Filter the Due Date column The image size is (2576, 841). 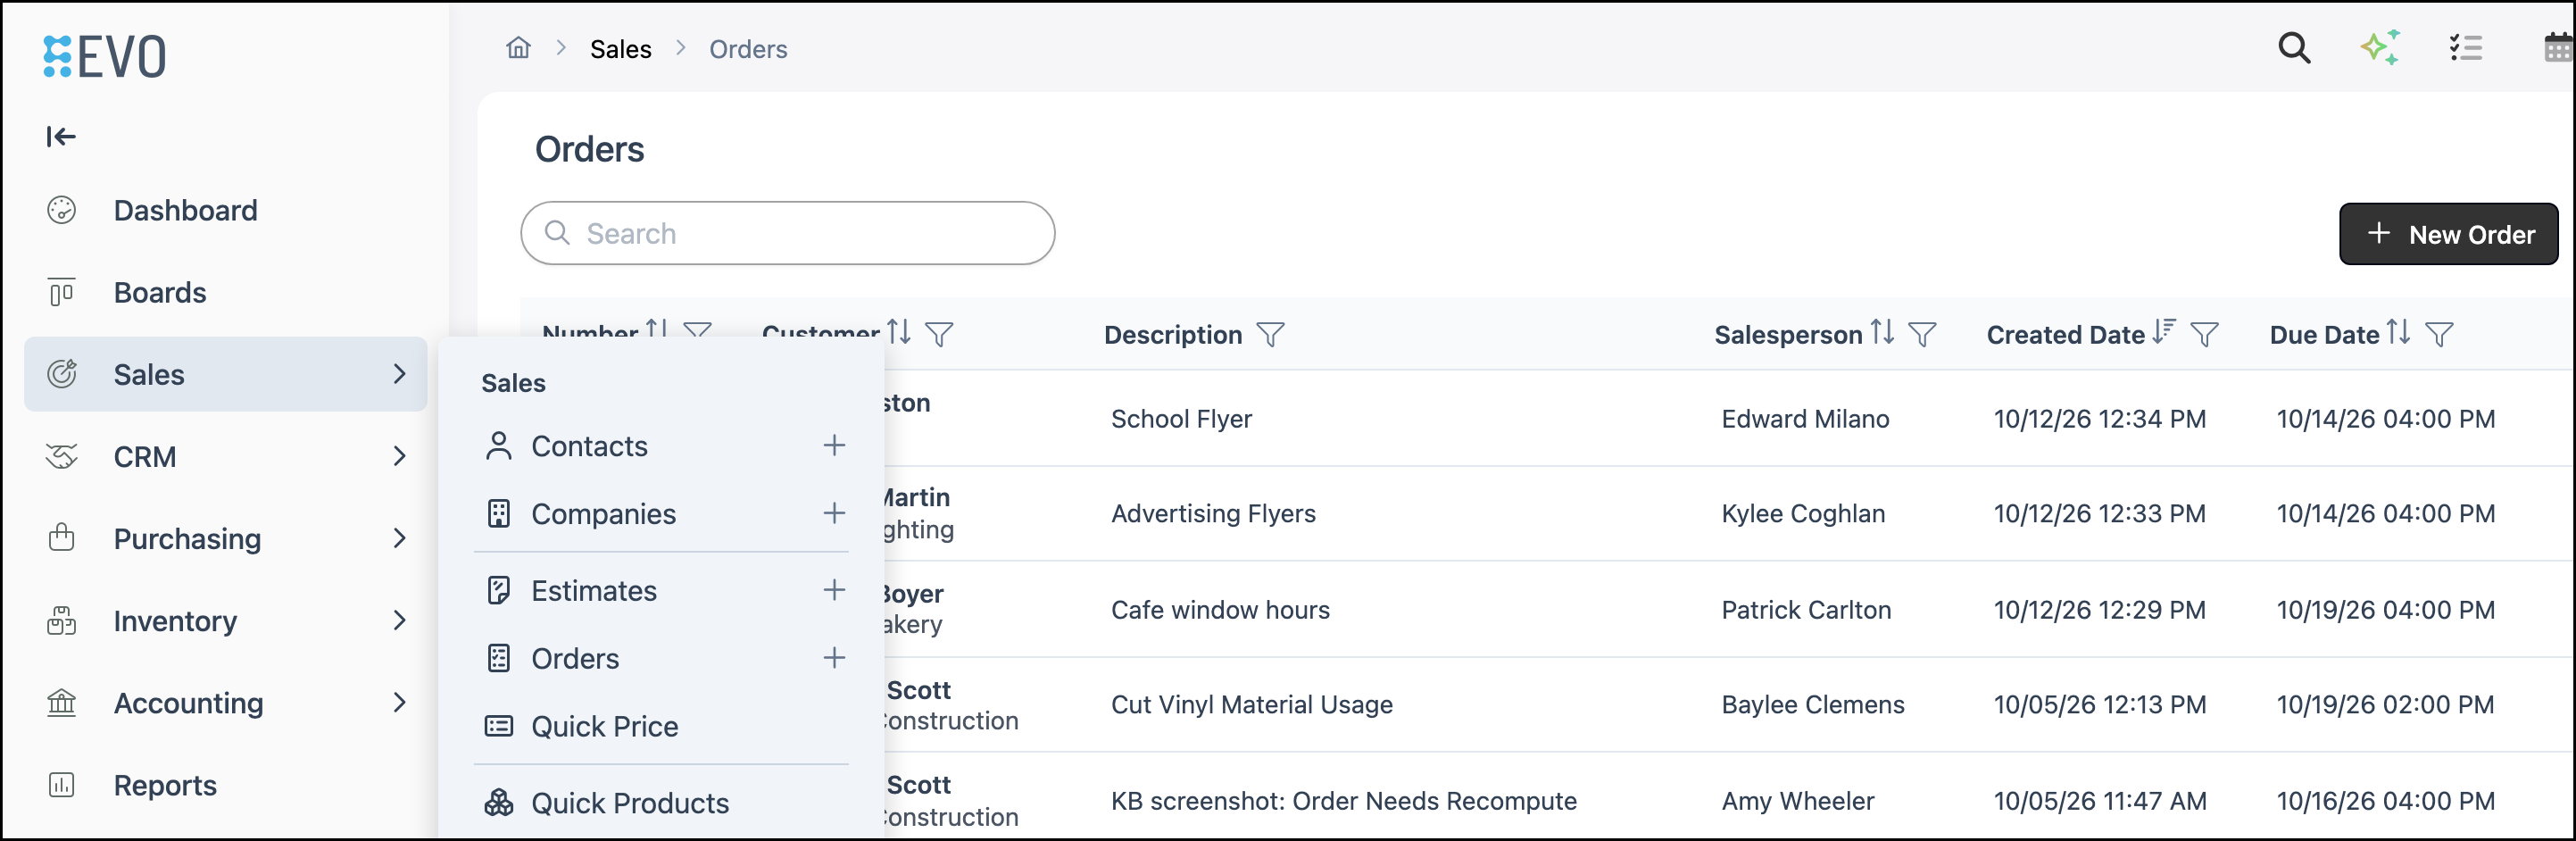coord(2439,334)
